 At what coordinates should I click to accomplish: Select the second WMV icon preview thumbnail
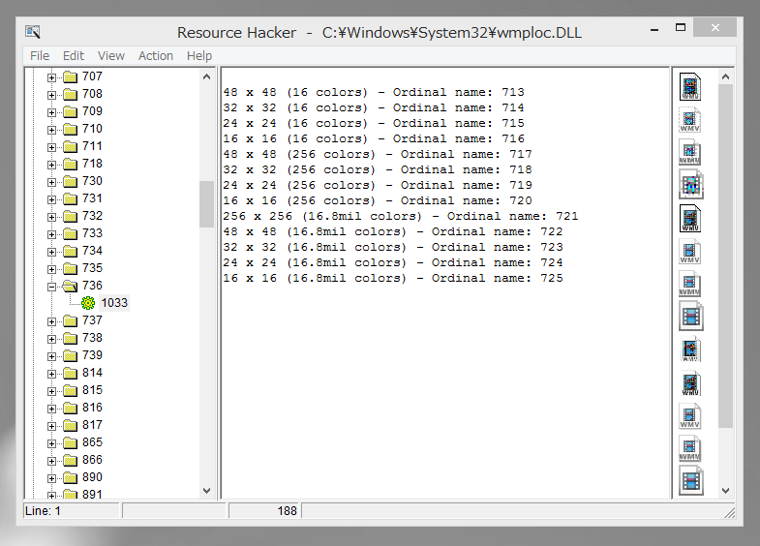click(690, 120)
